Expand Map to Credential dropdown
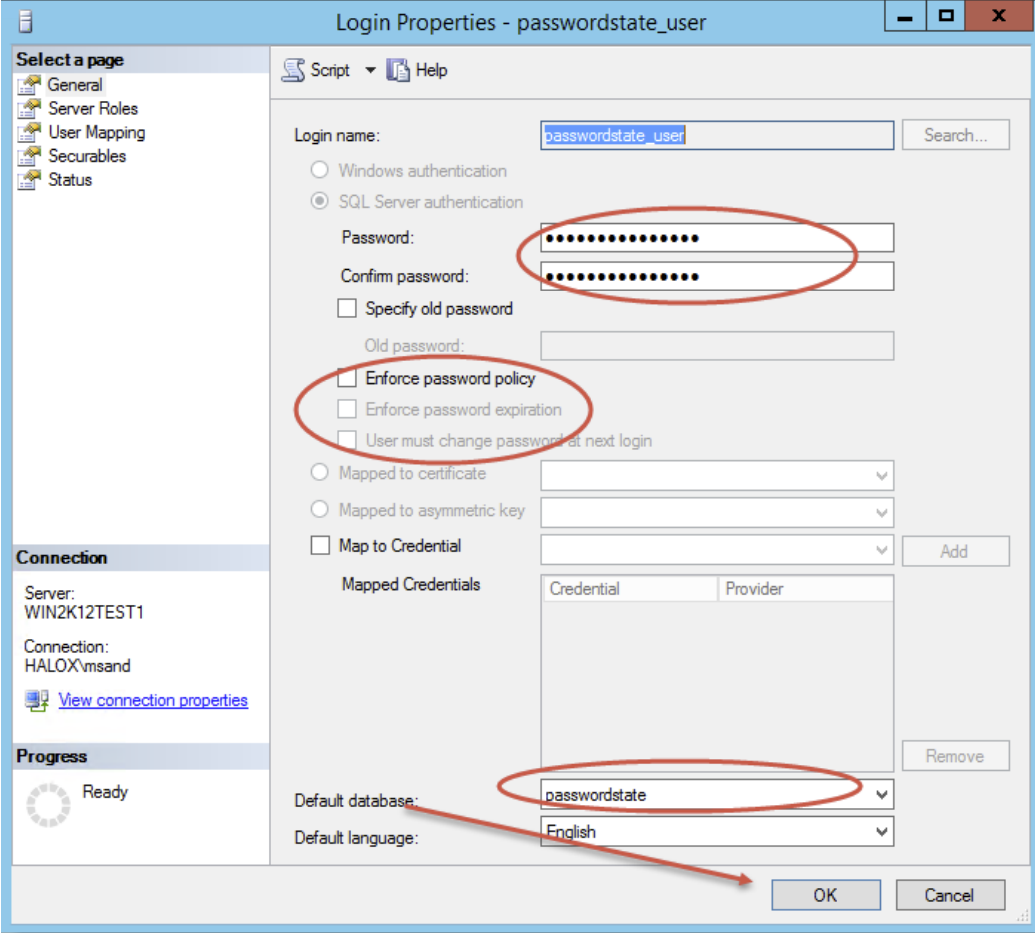Viewport: 1035px width, 933px height. (x=881, y=550)
